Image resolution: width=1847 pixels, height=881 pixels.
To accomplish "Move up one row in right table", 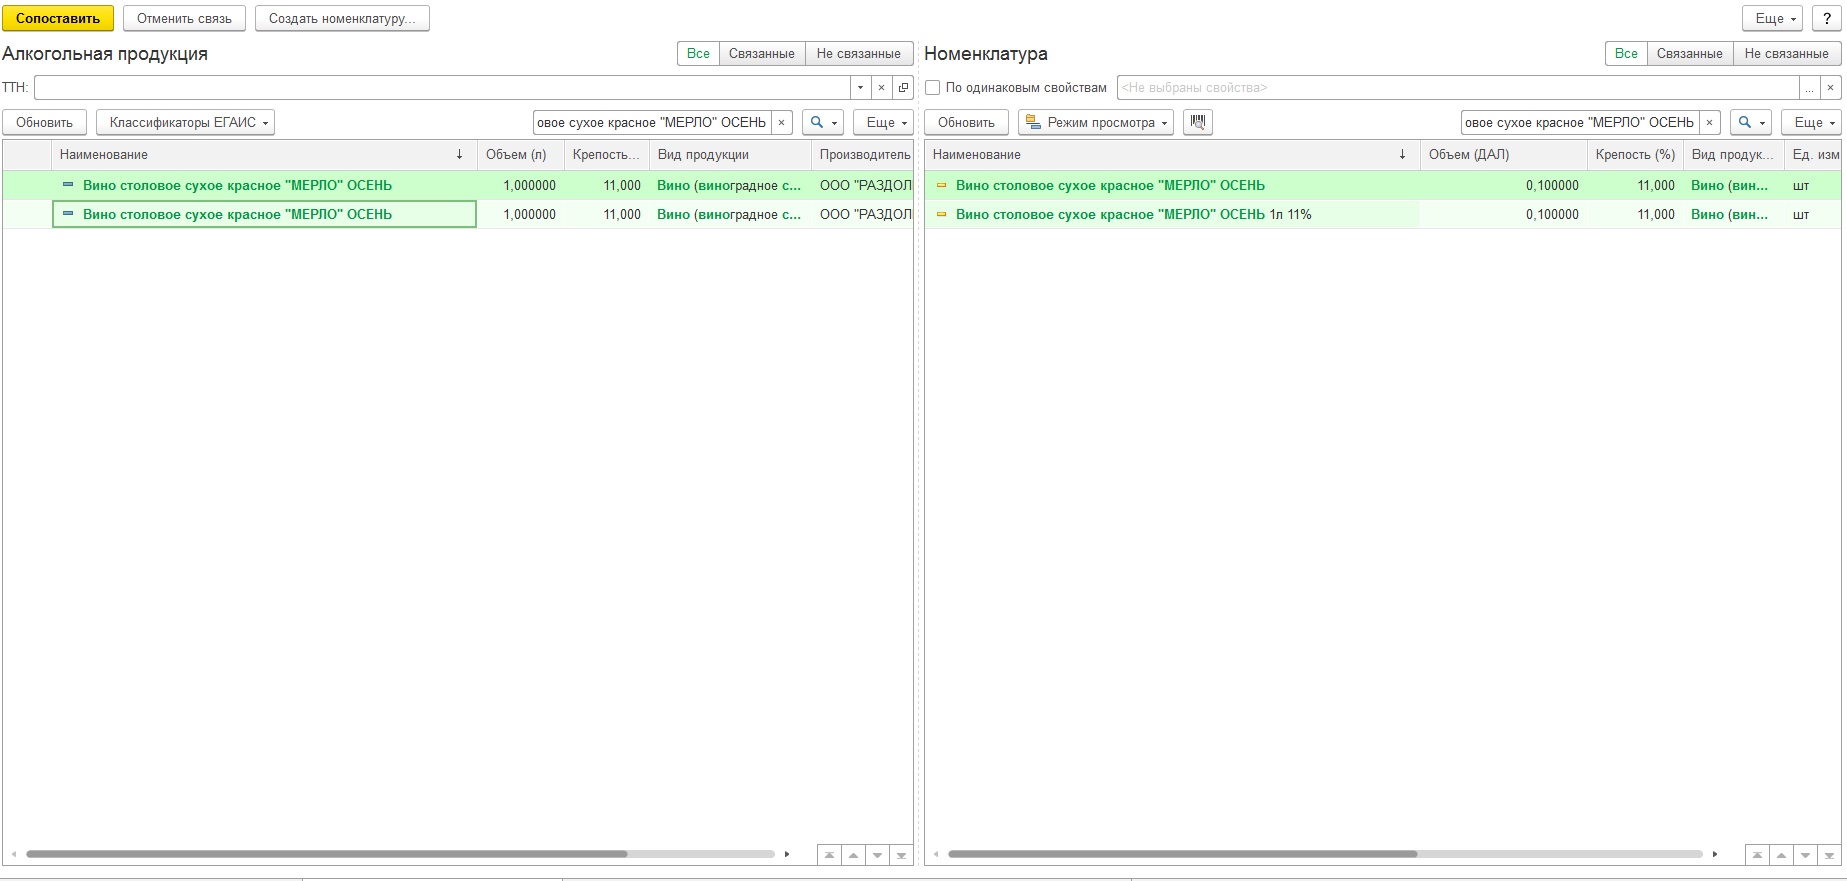I will (1781, 855).
